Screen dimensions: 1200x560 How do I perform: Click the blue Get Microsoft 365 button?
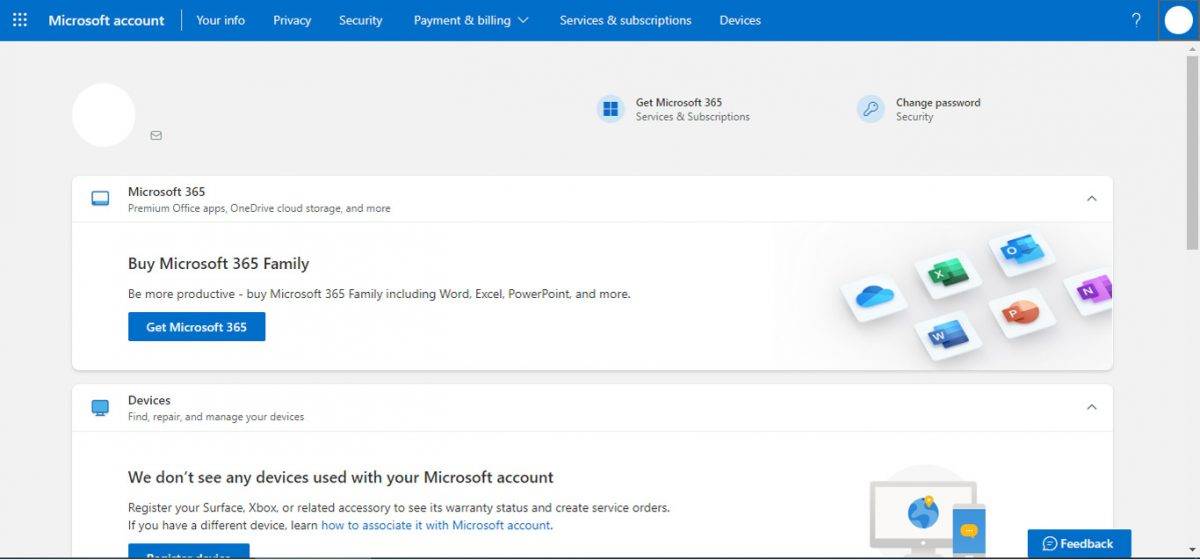pos(197,327)
